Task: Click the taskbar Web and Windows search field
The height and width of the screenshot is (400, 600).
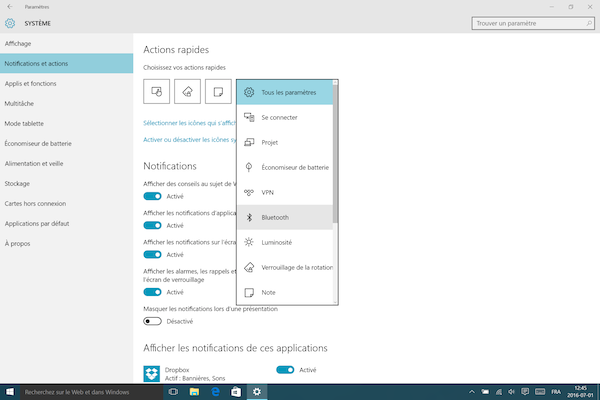Action: (91, 392)
